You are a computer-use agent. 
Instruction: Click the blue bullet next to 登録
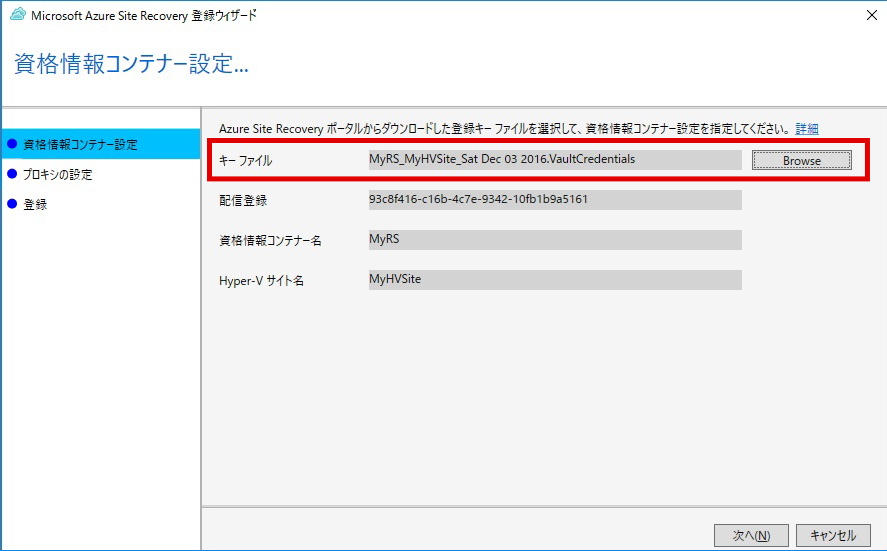pos(12,204)
